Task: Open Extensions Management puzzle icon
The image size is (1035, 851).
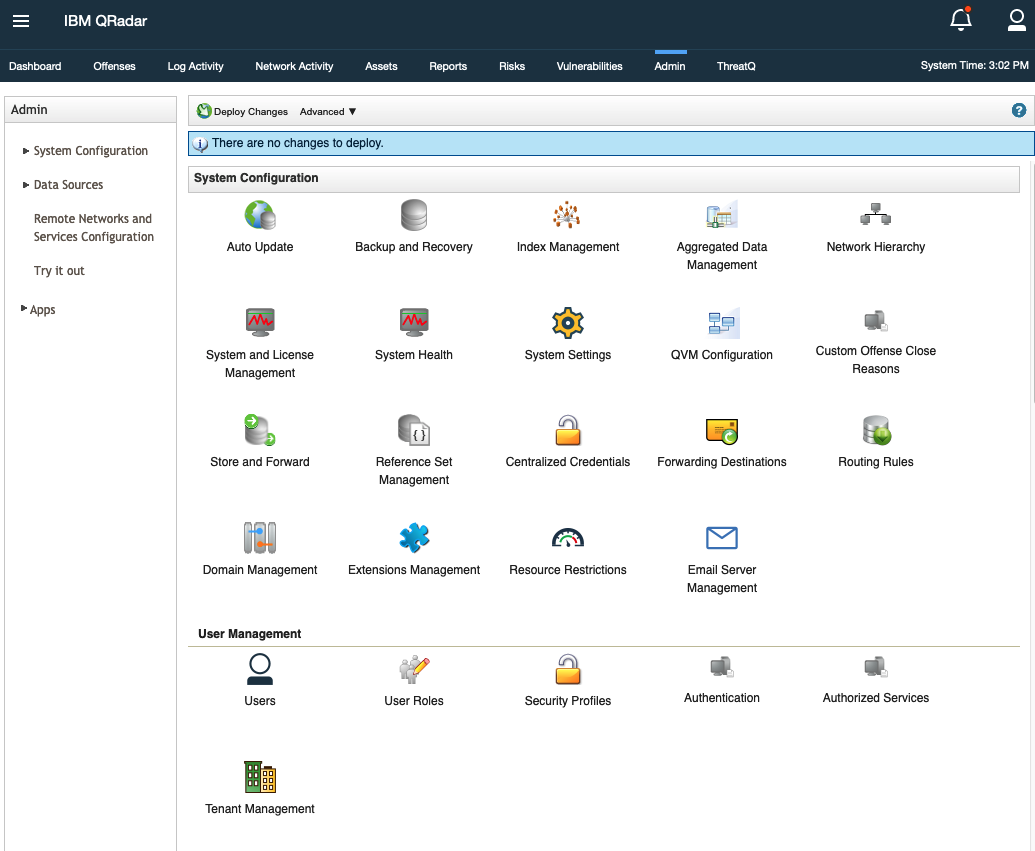Action: 414,537
